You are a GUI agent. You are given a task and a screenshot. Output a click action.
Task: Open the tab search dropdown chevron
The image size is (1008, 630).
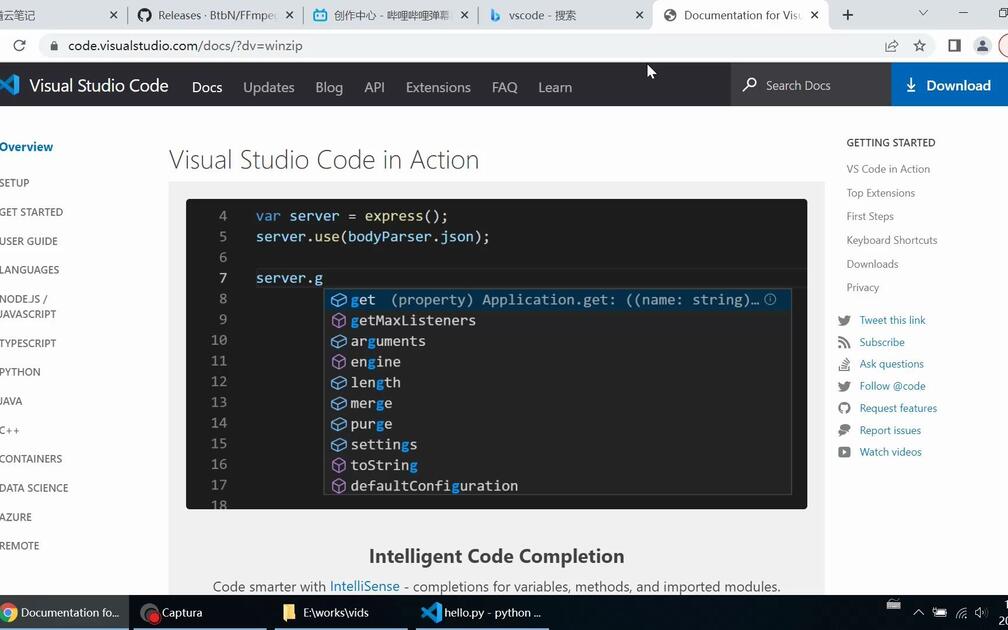coord(923,14)
